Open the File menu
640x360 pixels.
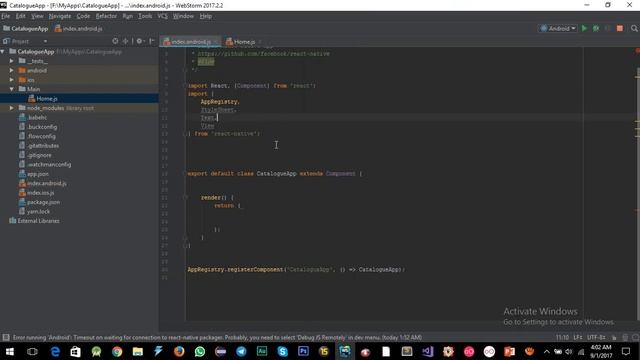pos(6,16)
